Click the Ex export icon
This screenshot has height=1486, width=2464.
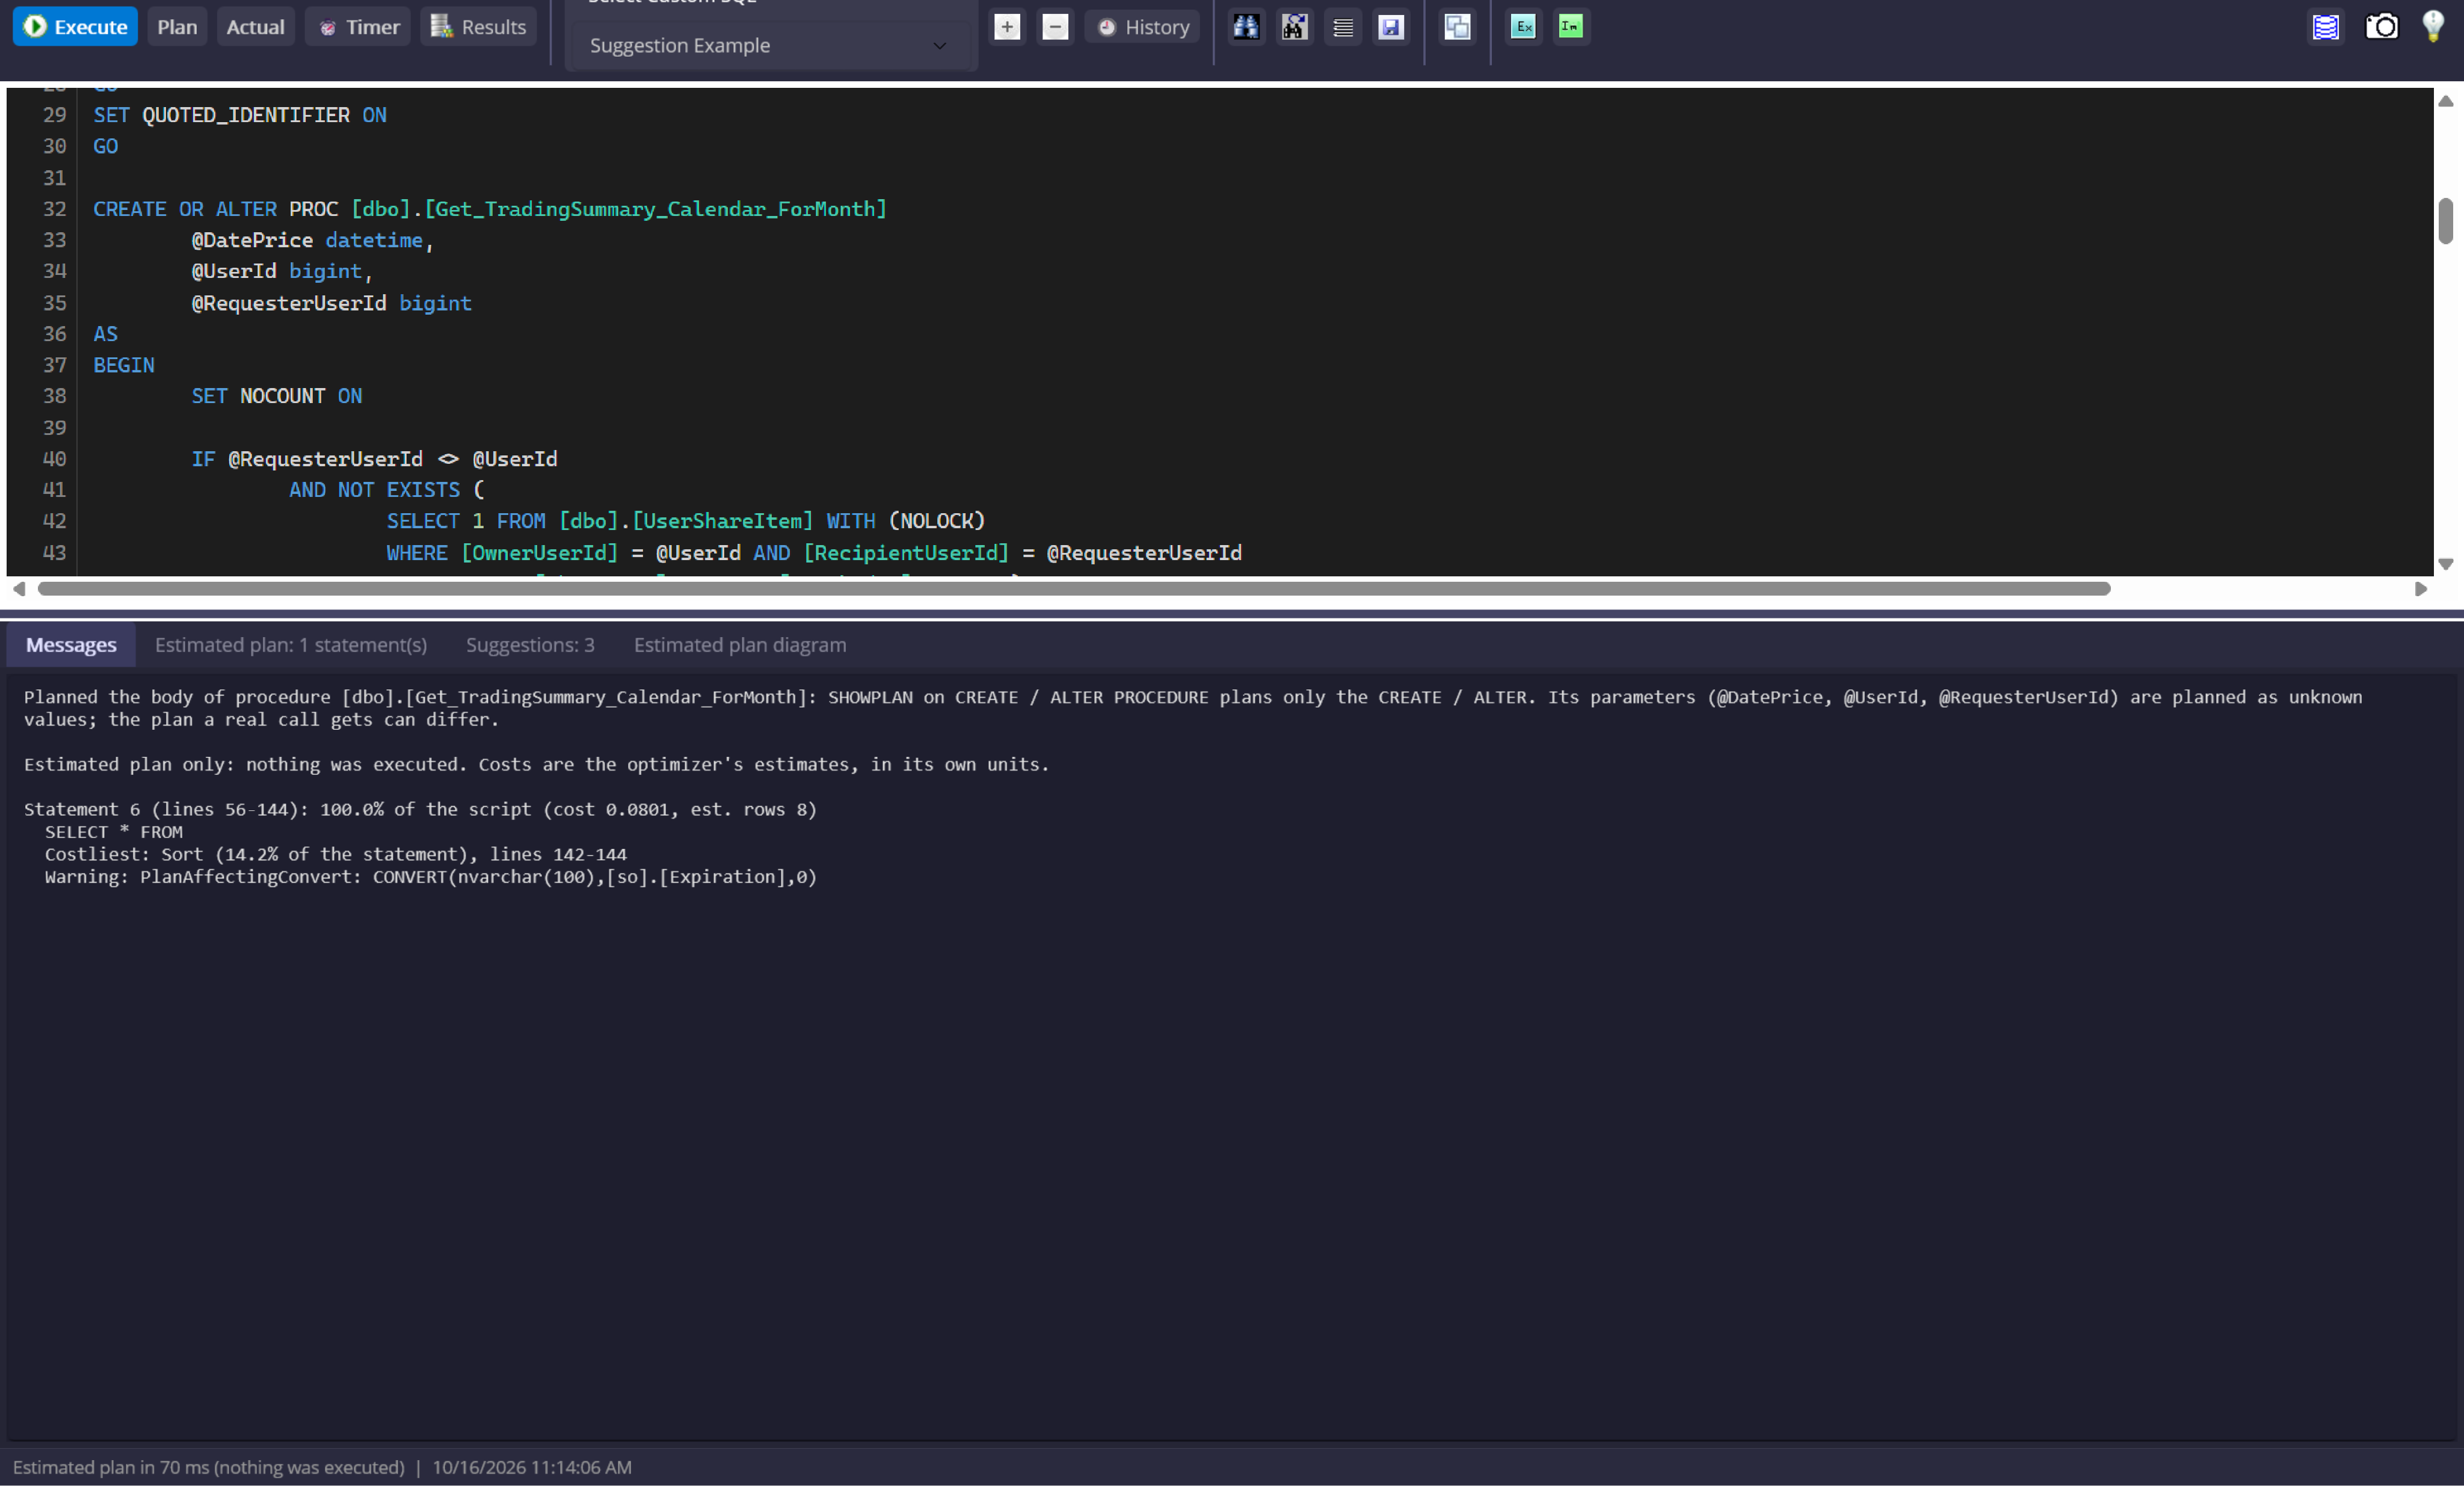[1523, 27]
